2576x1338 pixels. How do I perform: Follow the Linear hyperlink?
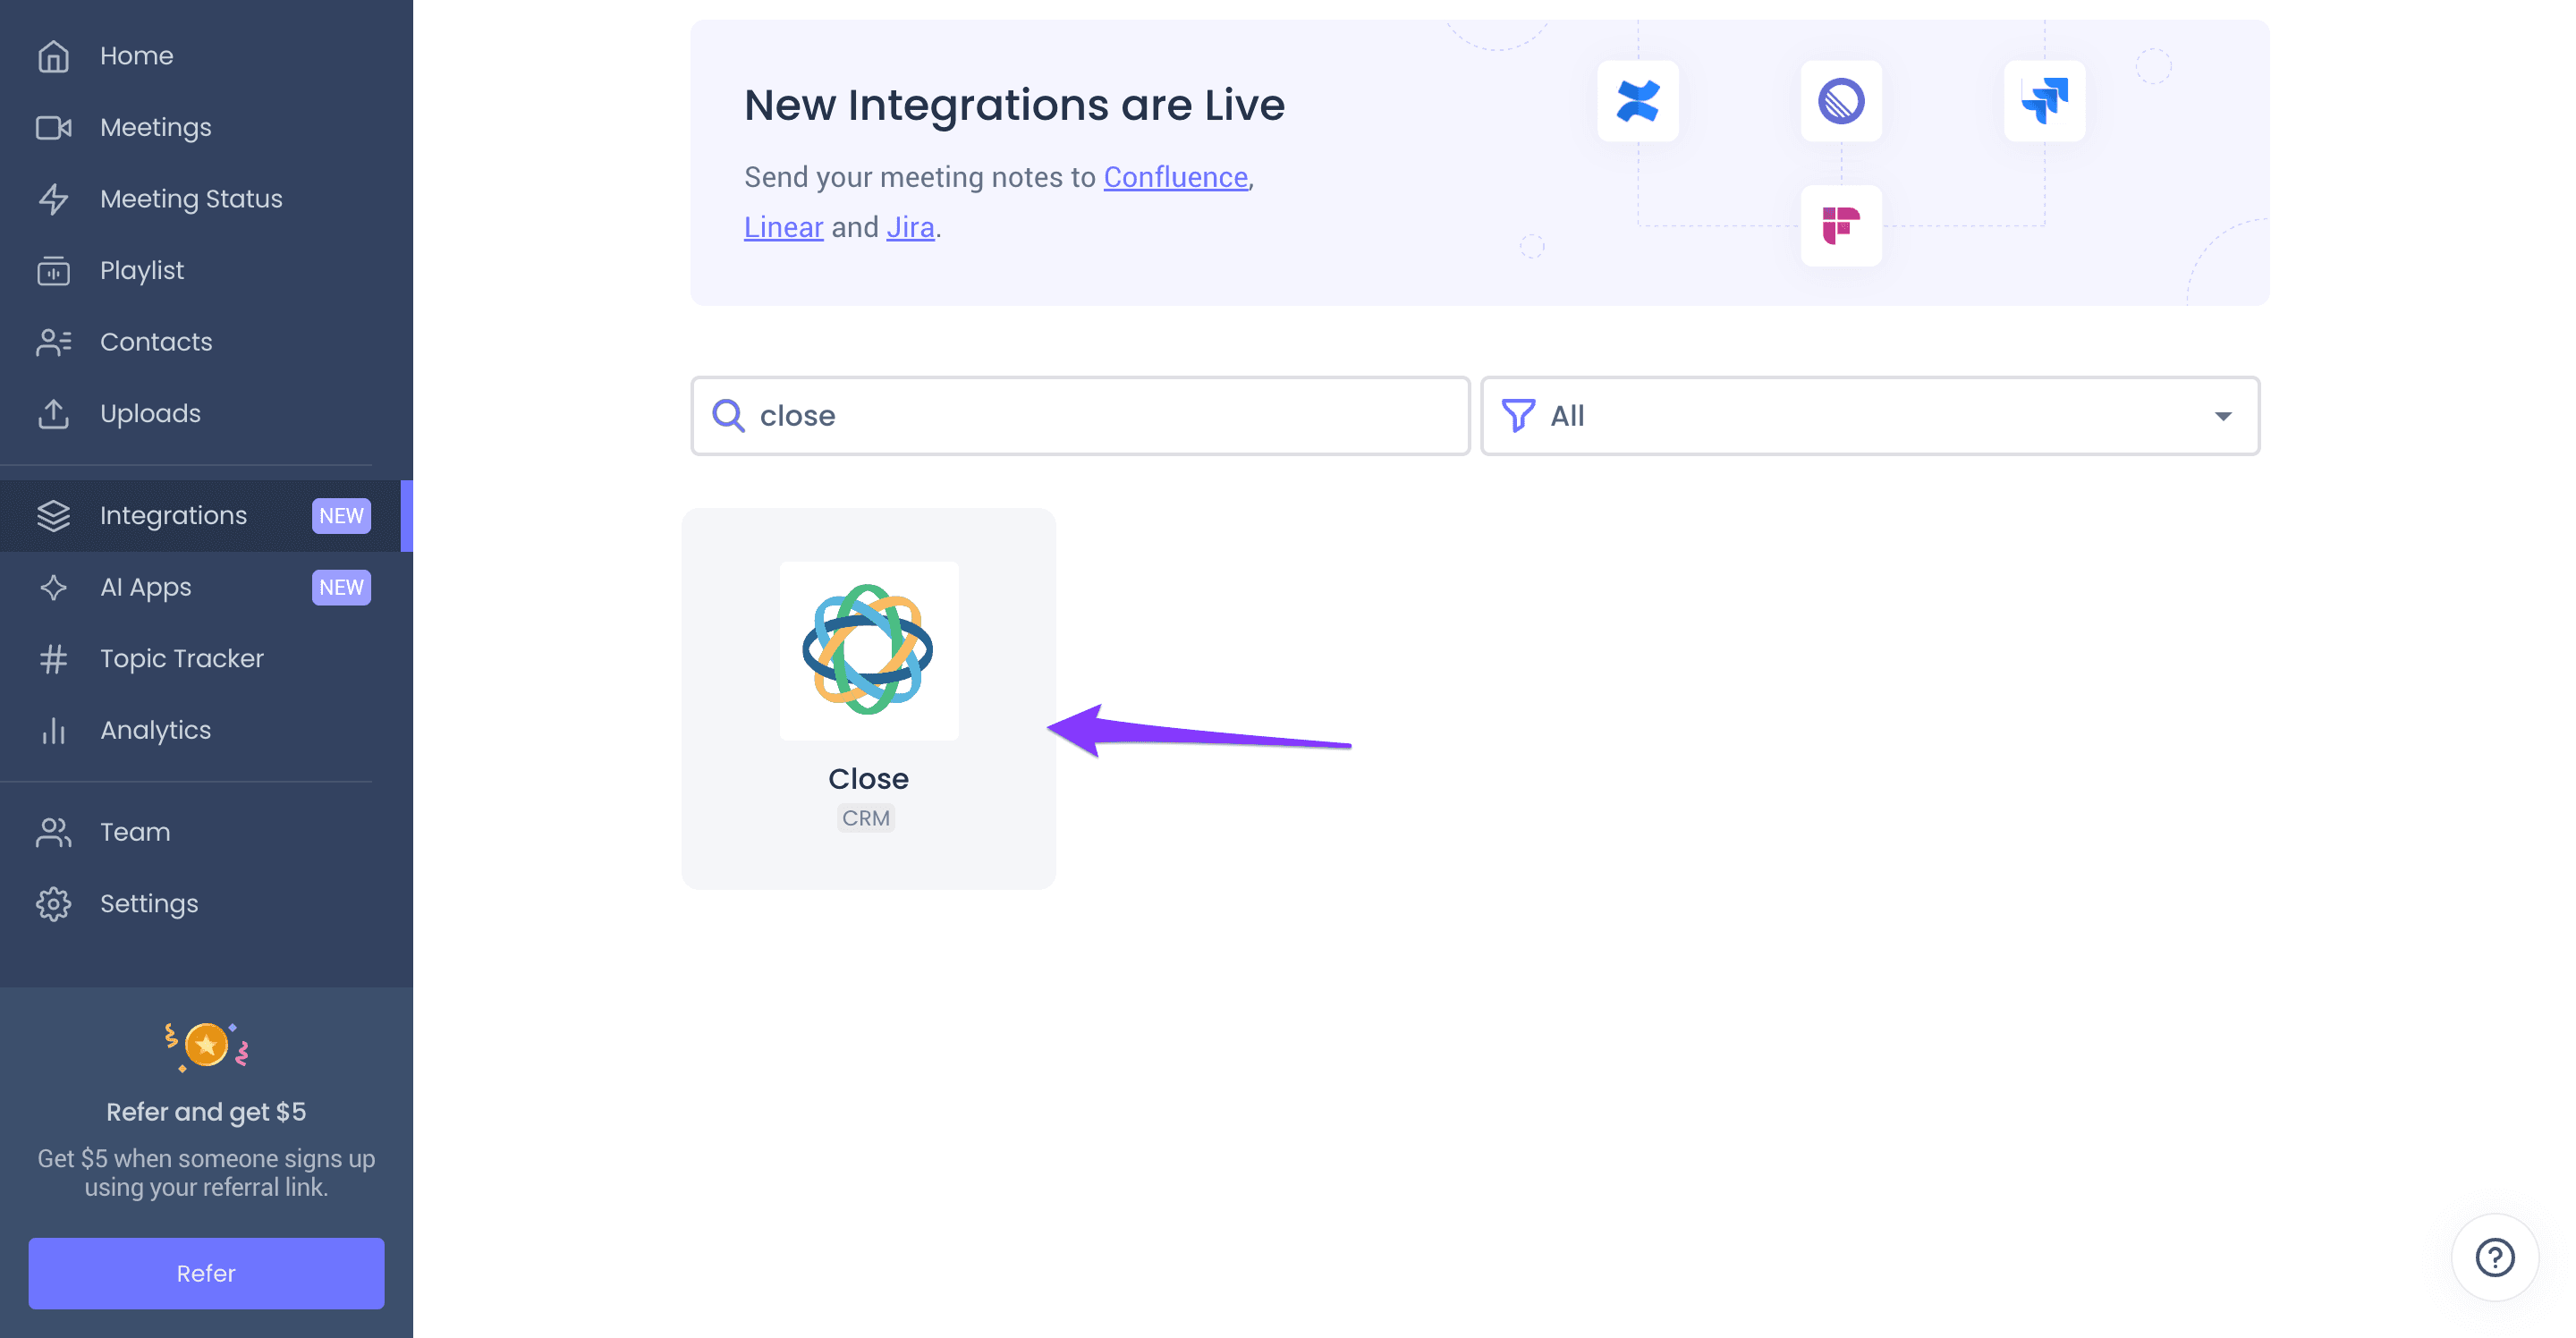(783, 227)
